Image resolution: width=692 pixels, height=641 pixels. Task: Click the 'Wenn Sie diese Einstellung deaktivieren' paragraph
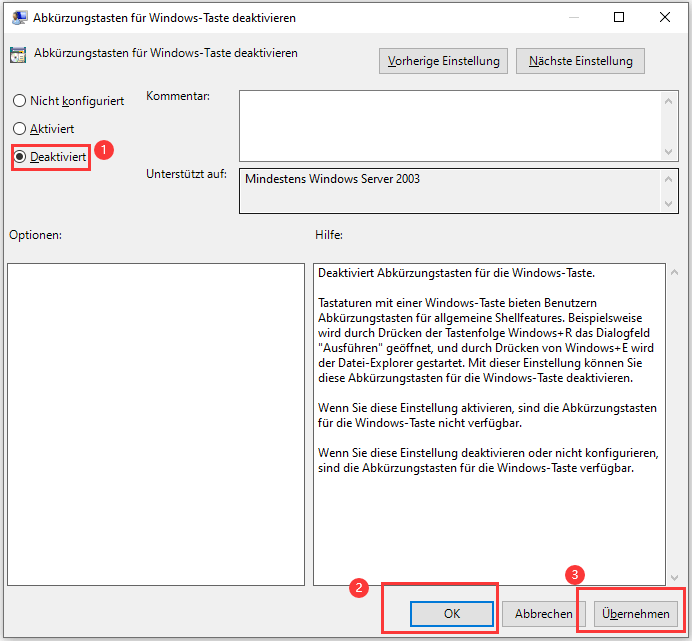point(488,460)
